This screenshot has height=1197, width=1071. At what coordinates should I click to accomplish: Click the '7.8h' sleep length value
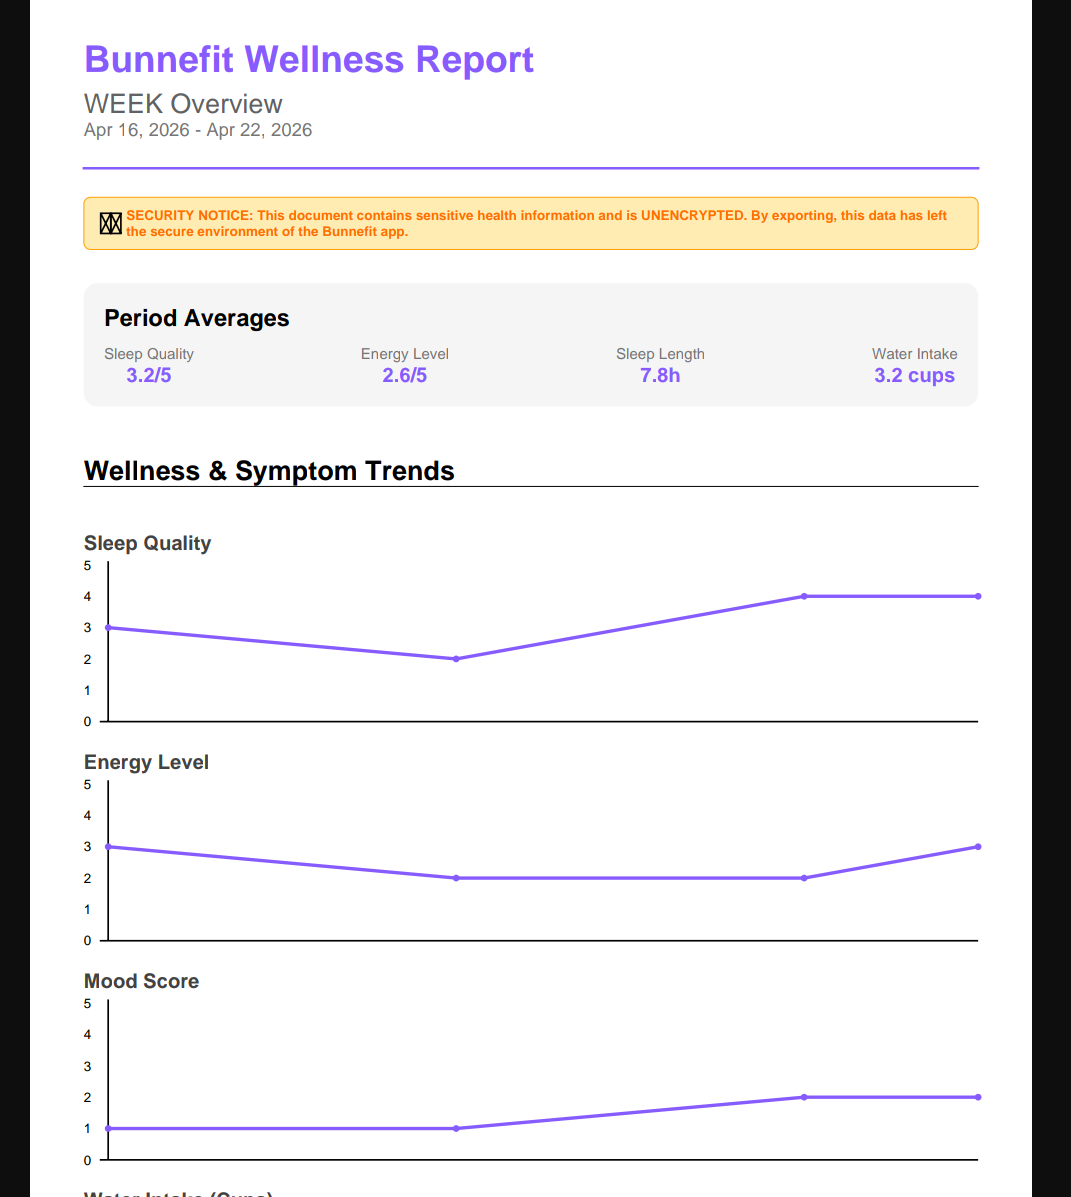click(660, 376)
